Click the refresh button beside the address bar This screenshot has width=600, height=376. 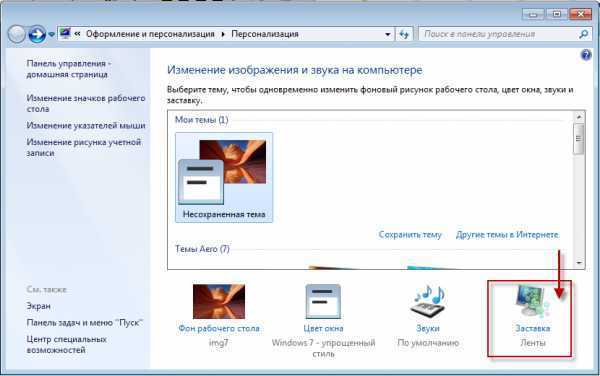tap(404, 34)
